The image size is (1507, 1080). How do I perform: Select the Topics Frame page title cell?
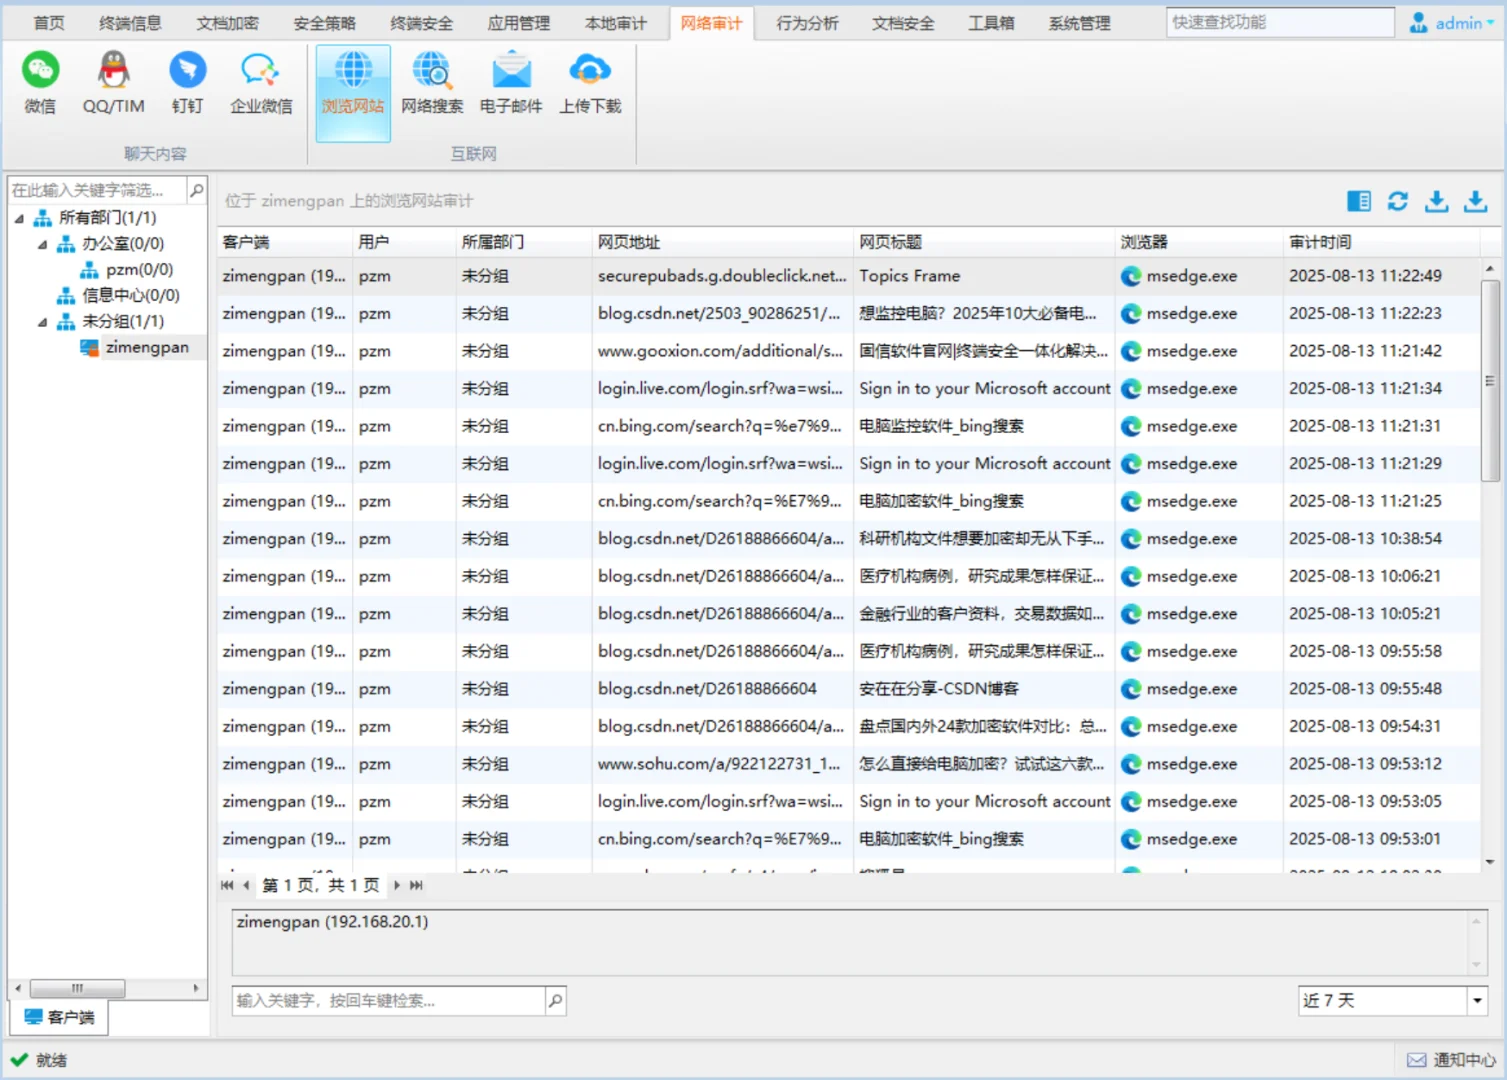point(984,276)
